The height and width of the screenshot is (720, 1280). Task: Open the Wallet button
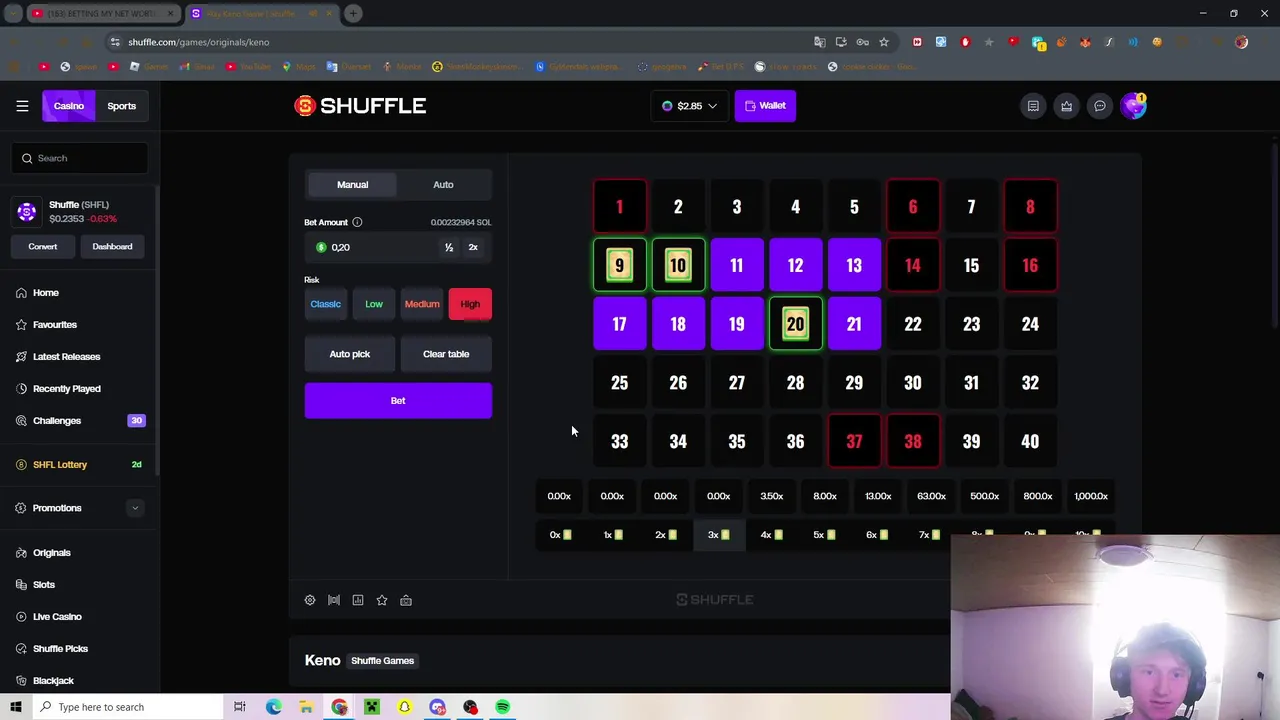click(x=765, y=105)
